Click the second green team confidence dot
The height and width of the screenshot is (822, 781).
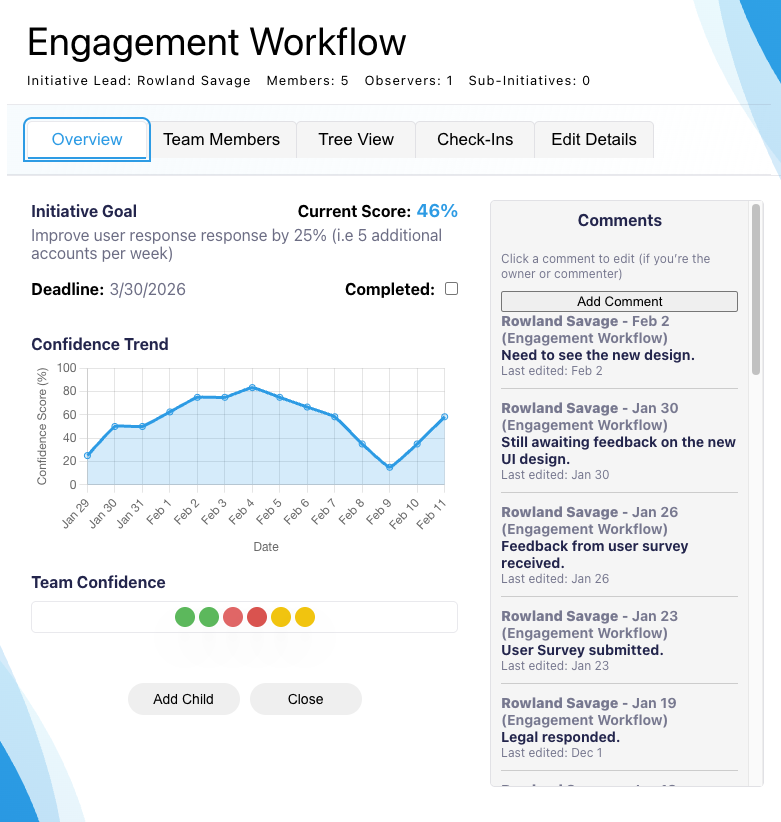tap(209, 617)
